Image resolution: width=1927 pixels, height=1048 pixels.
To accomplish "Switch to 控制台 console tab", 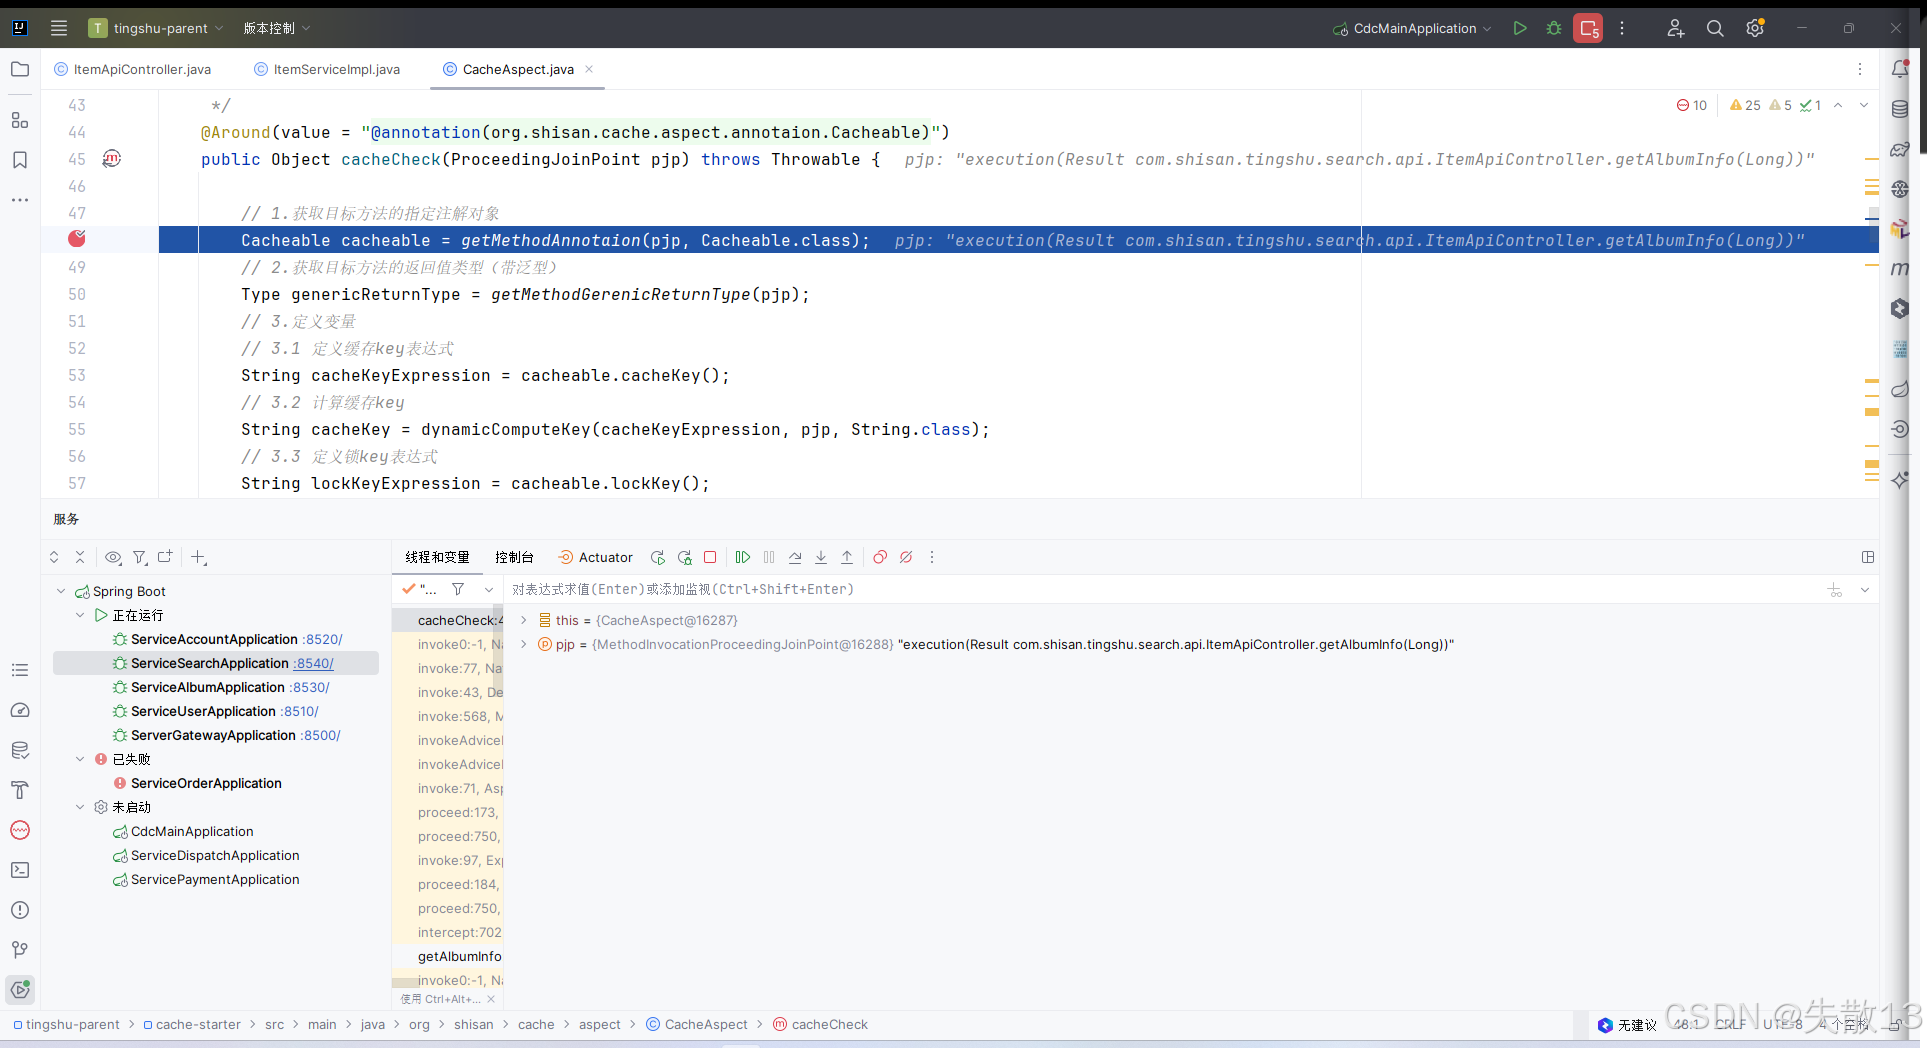I will click(x=514, y=557).
